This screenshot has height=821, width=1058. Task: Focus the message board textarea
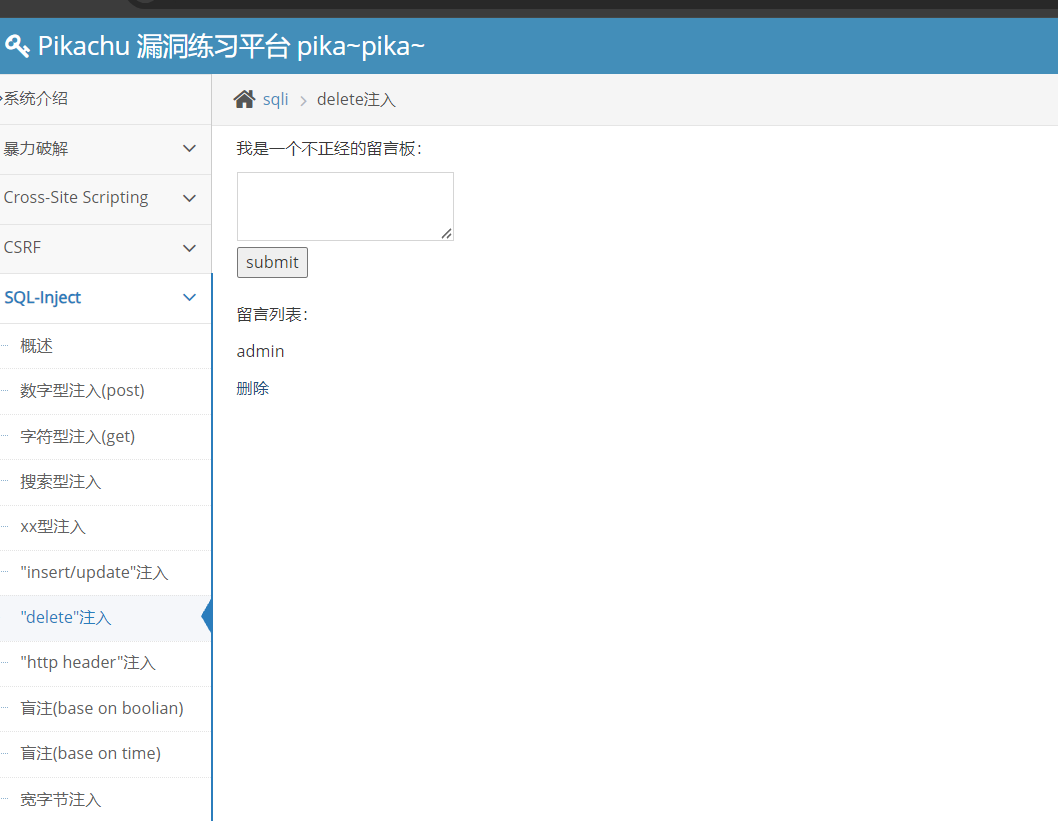click(x=344, y=206)
